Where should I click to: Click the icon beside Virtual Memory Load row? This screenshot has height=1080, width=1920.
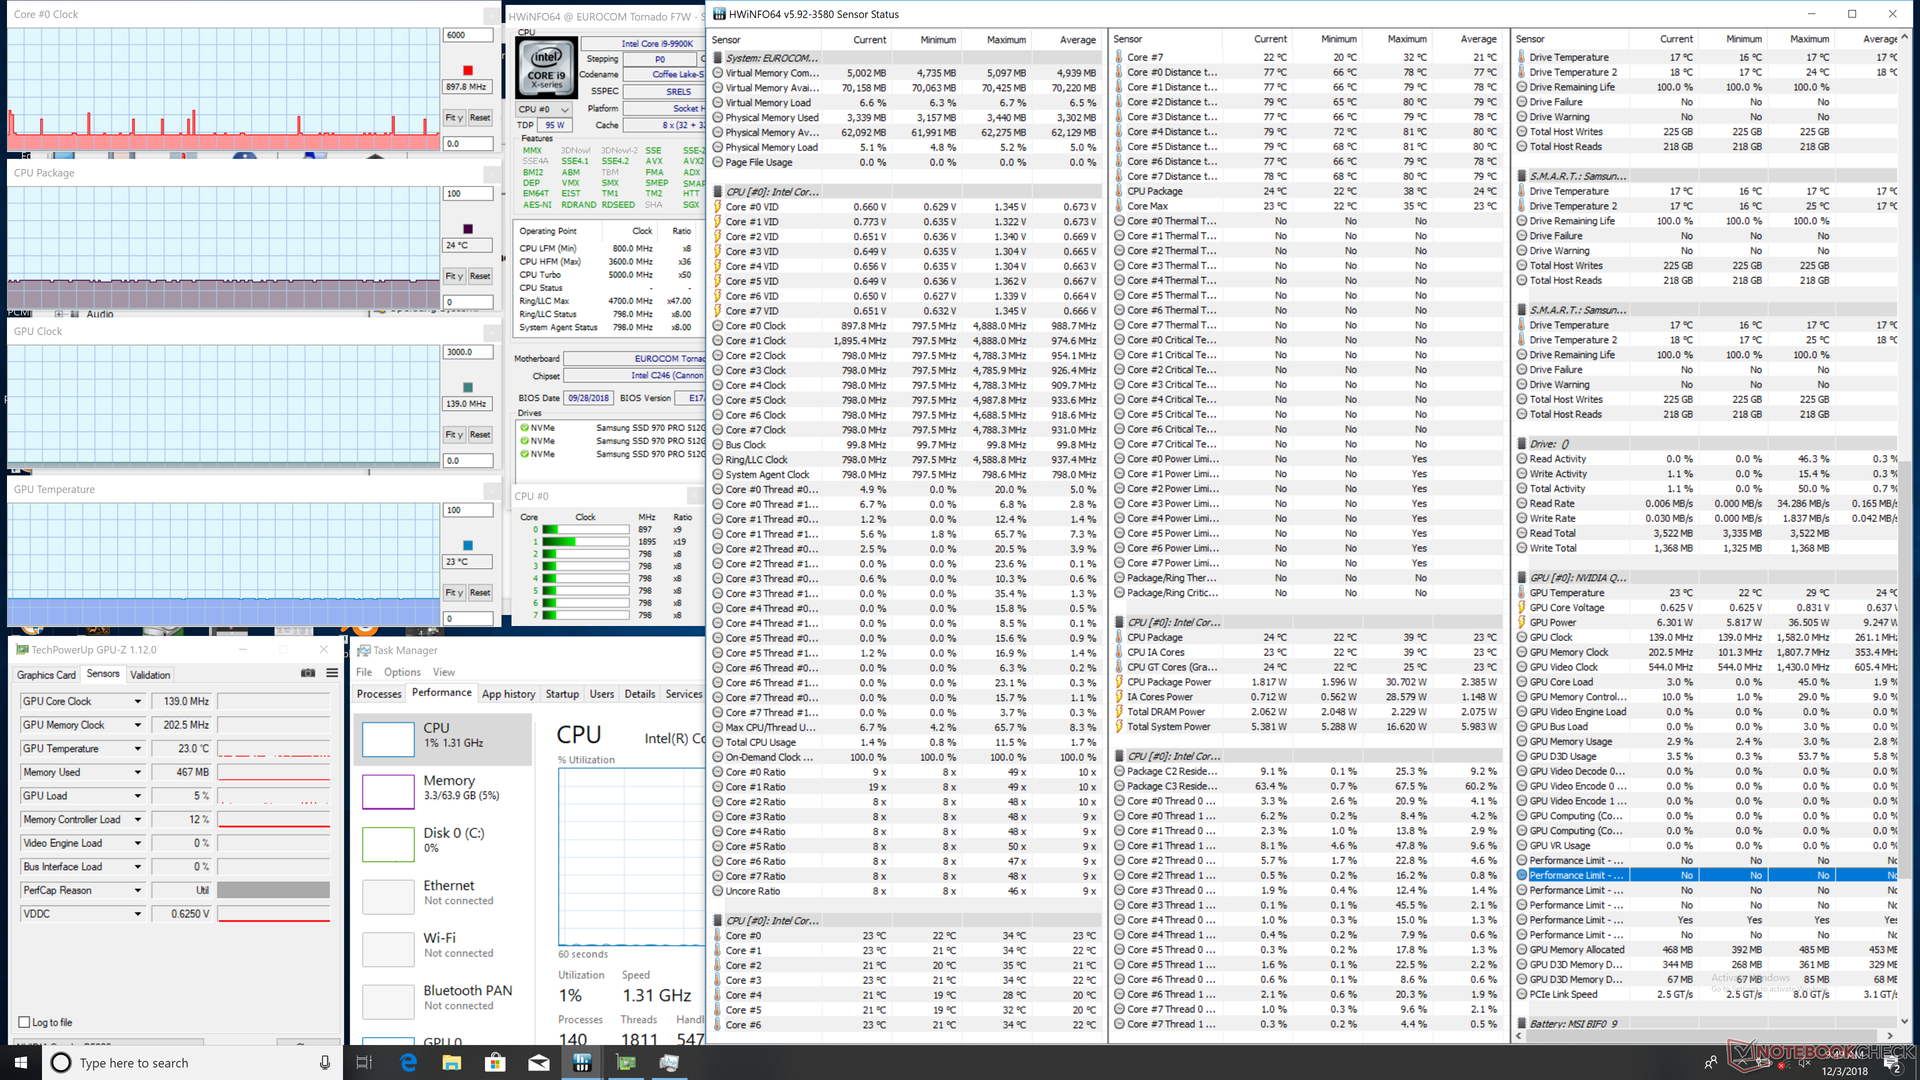tap(718, 102)
